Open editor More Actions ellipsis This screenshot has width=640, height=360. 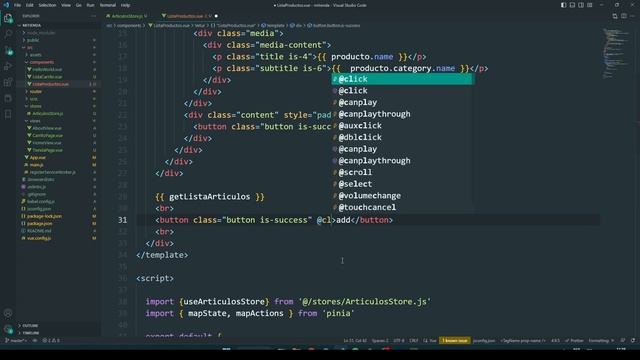[x=633, y=16]
